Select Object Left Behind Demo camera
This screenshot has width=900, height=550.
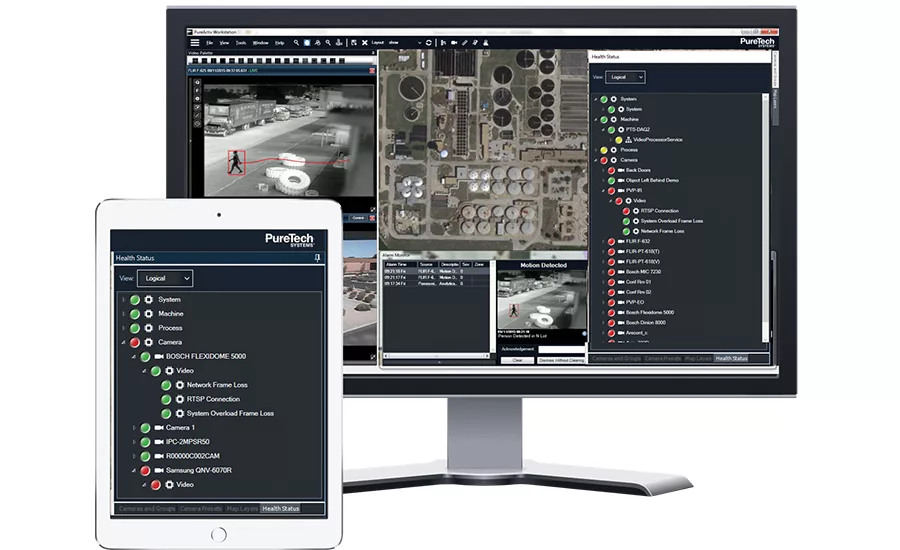(x=652, y=180)
